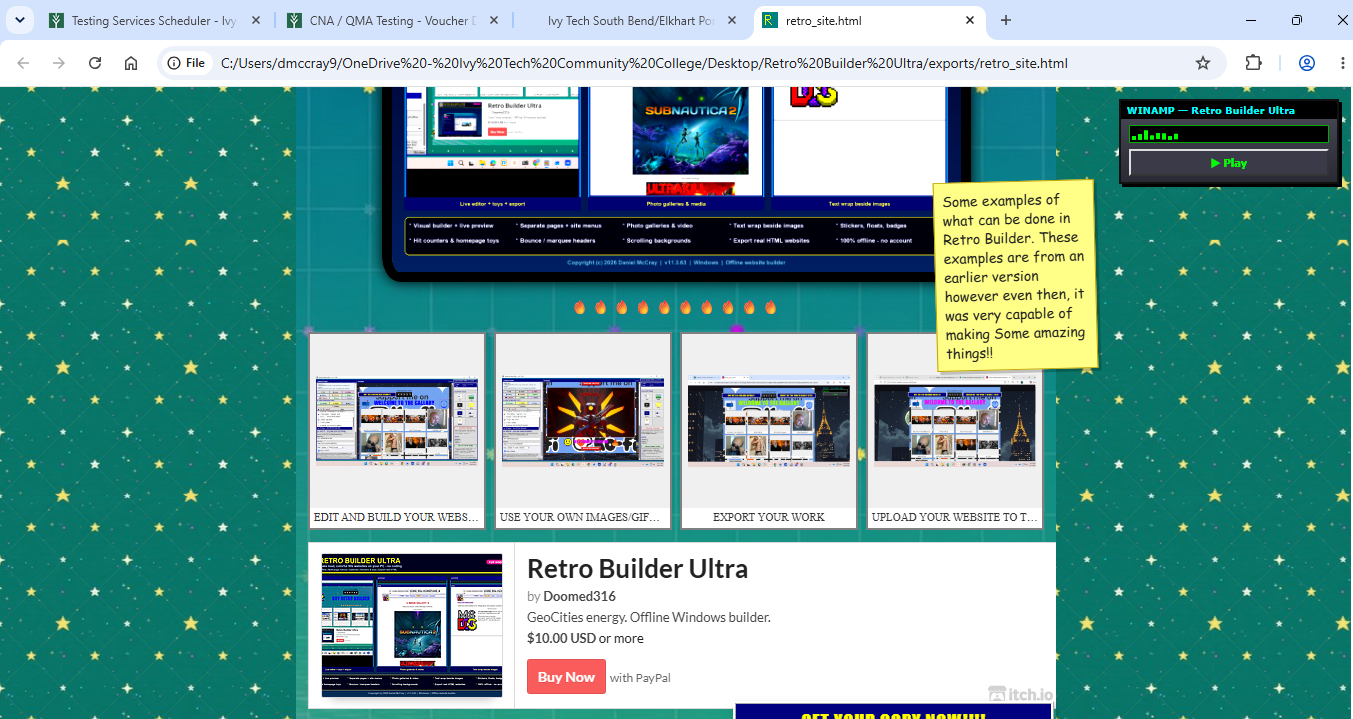This screenshot has width=1353, height=719.
Task: Click 'Export real HTML websites' feature text
Action: 770,241
